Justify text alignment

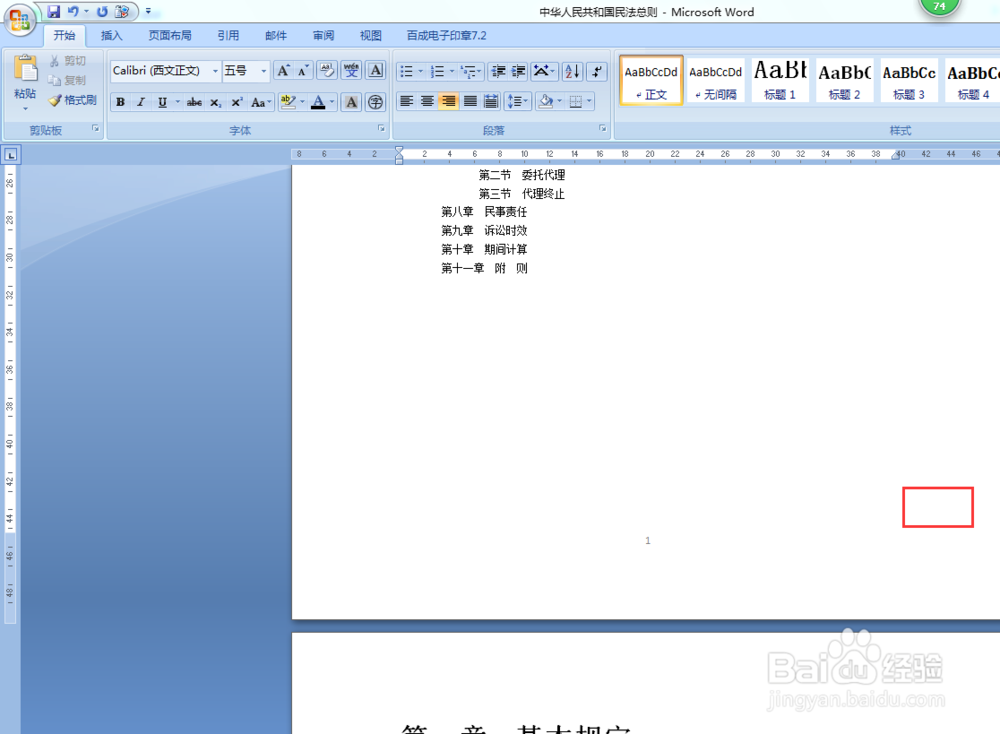(x=470, y=101)
